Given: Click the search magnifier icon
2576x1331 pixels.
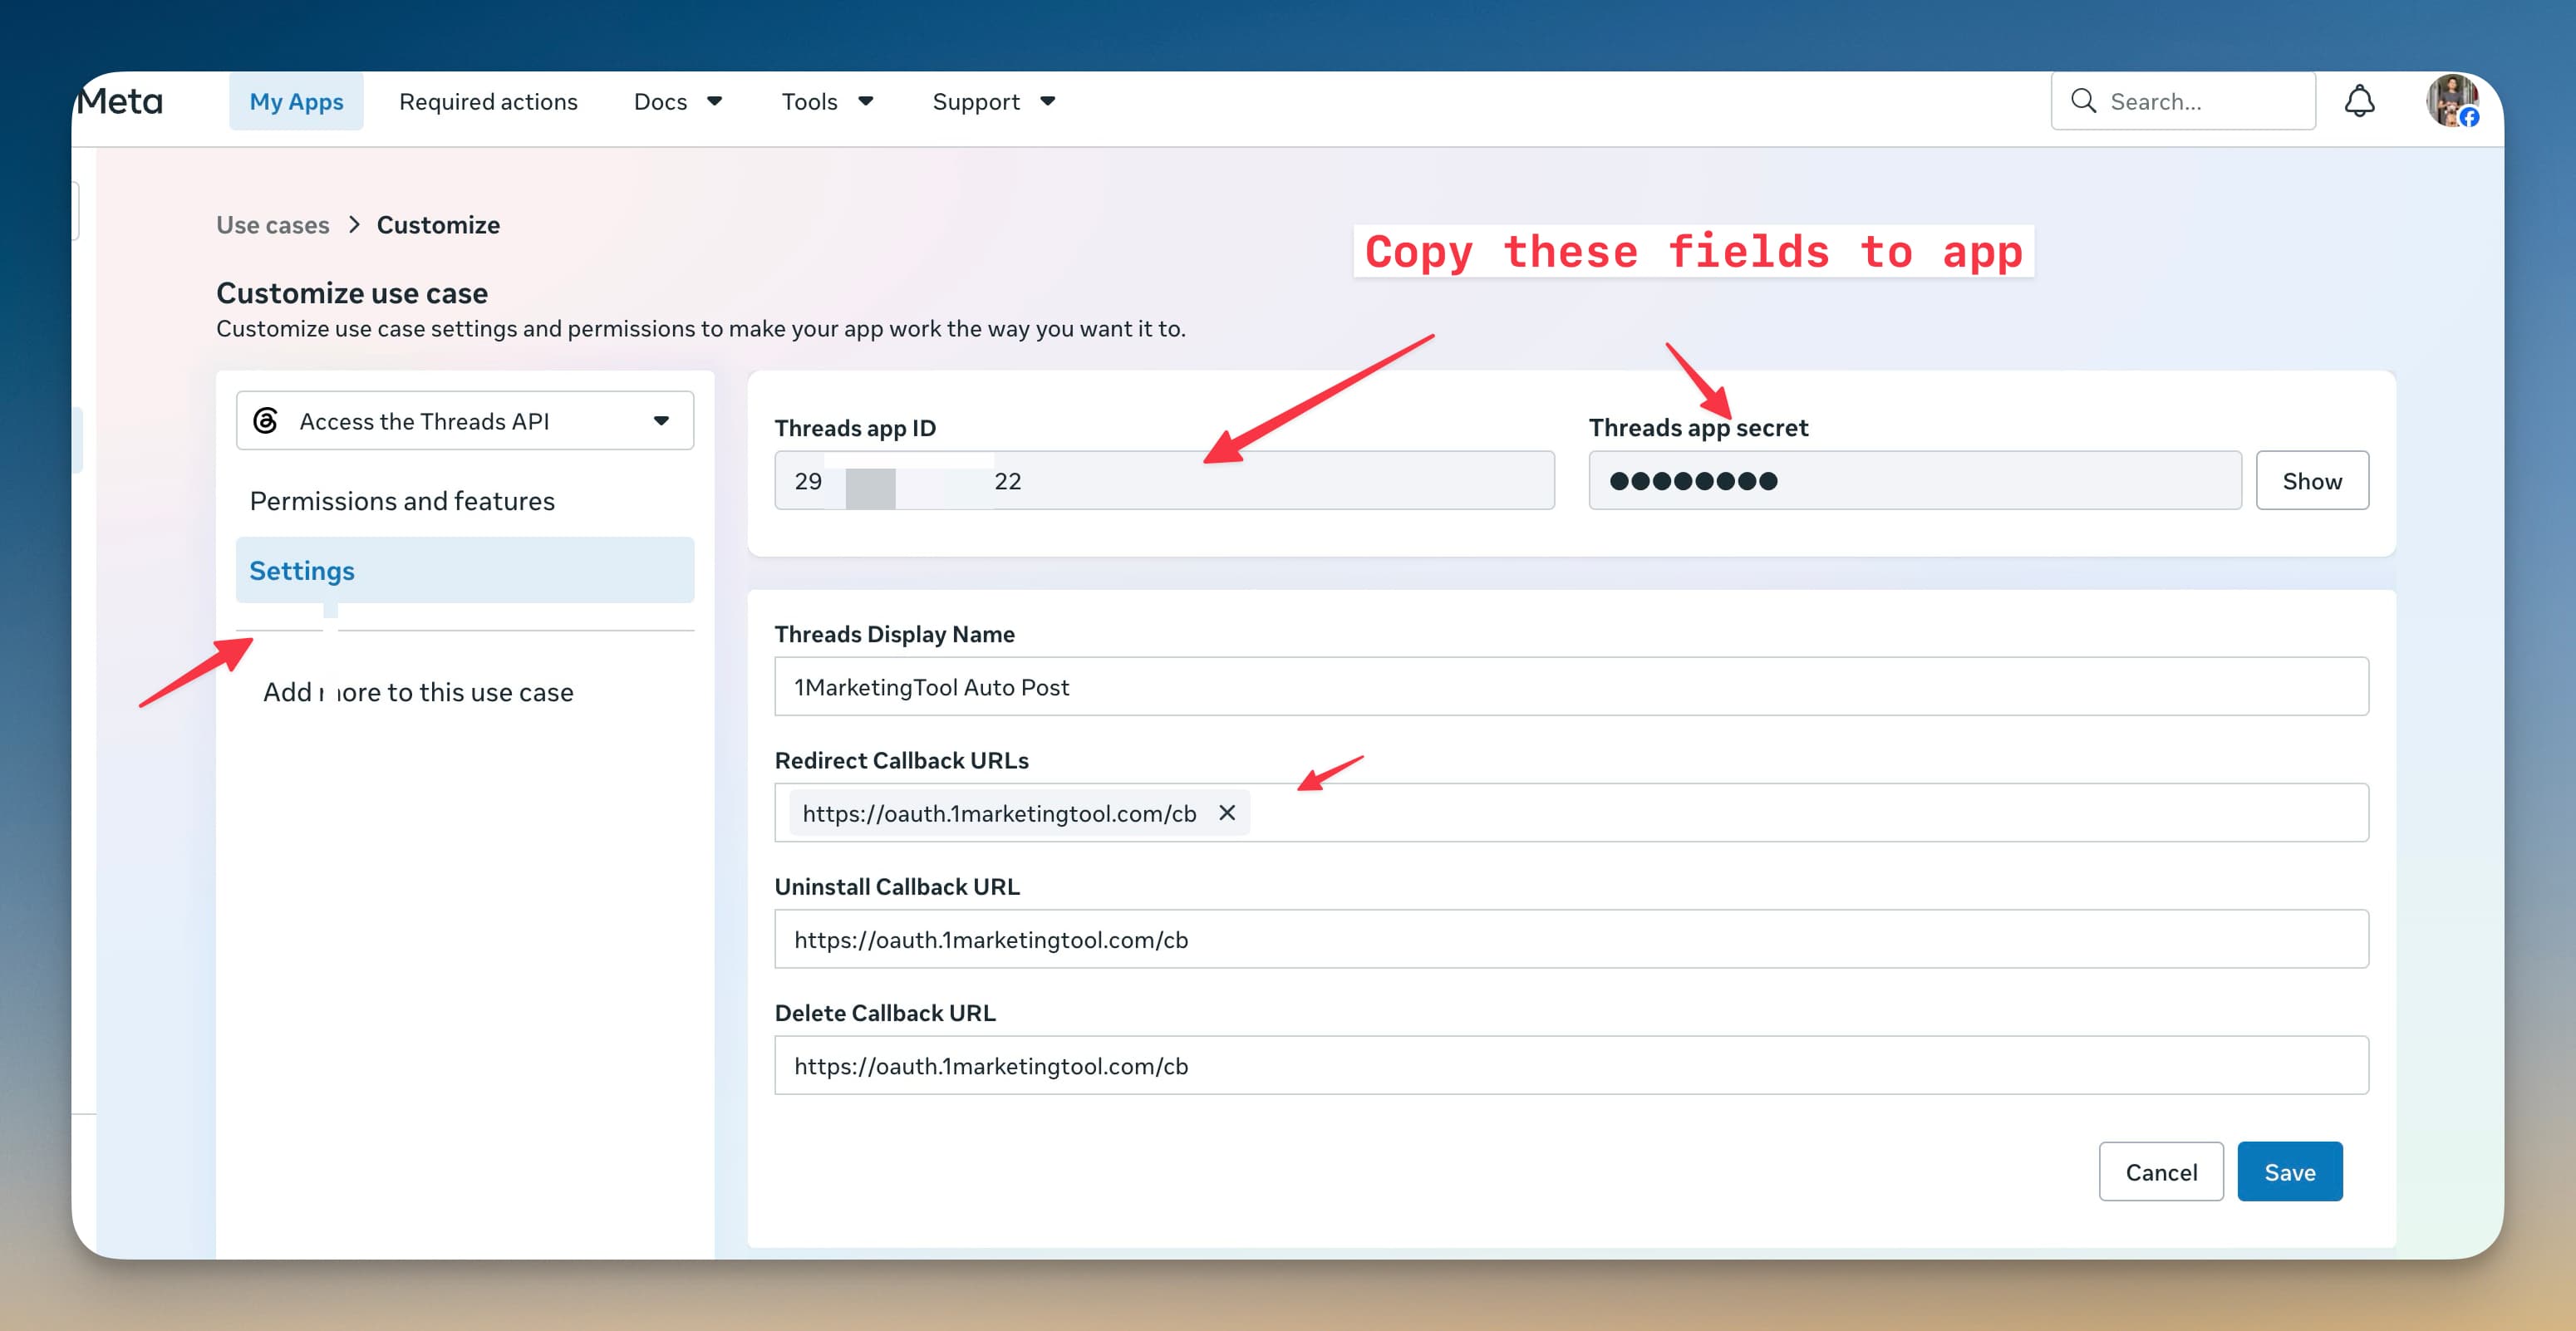Looking at the screenshot, I should coord(2083,101).
